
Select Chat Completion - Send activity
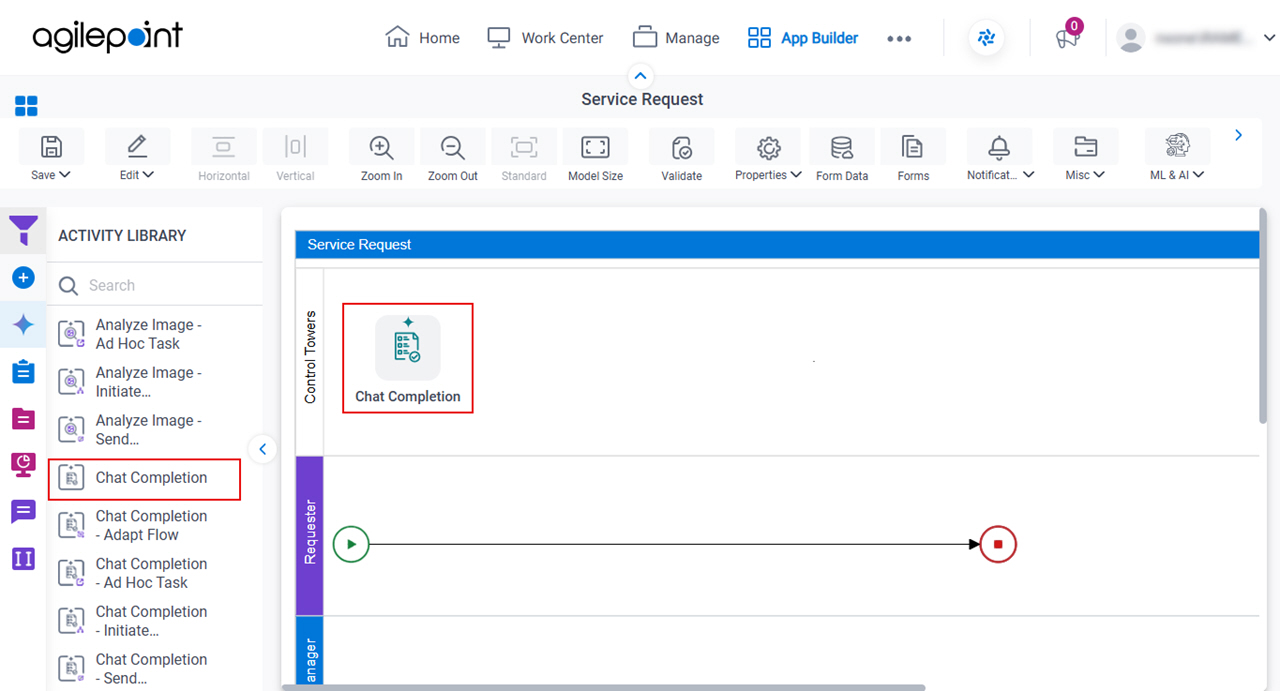[145, 669]
